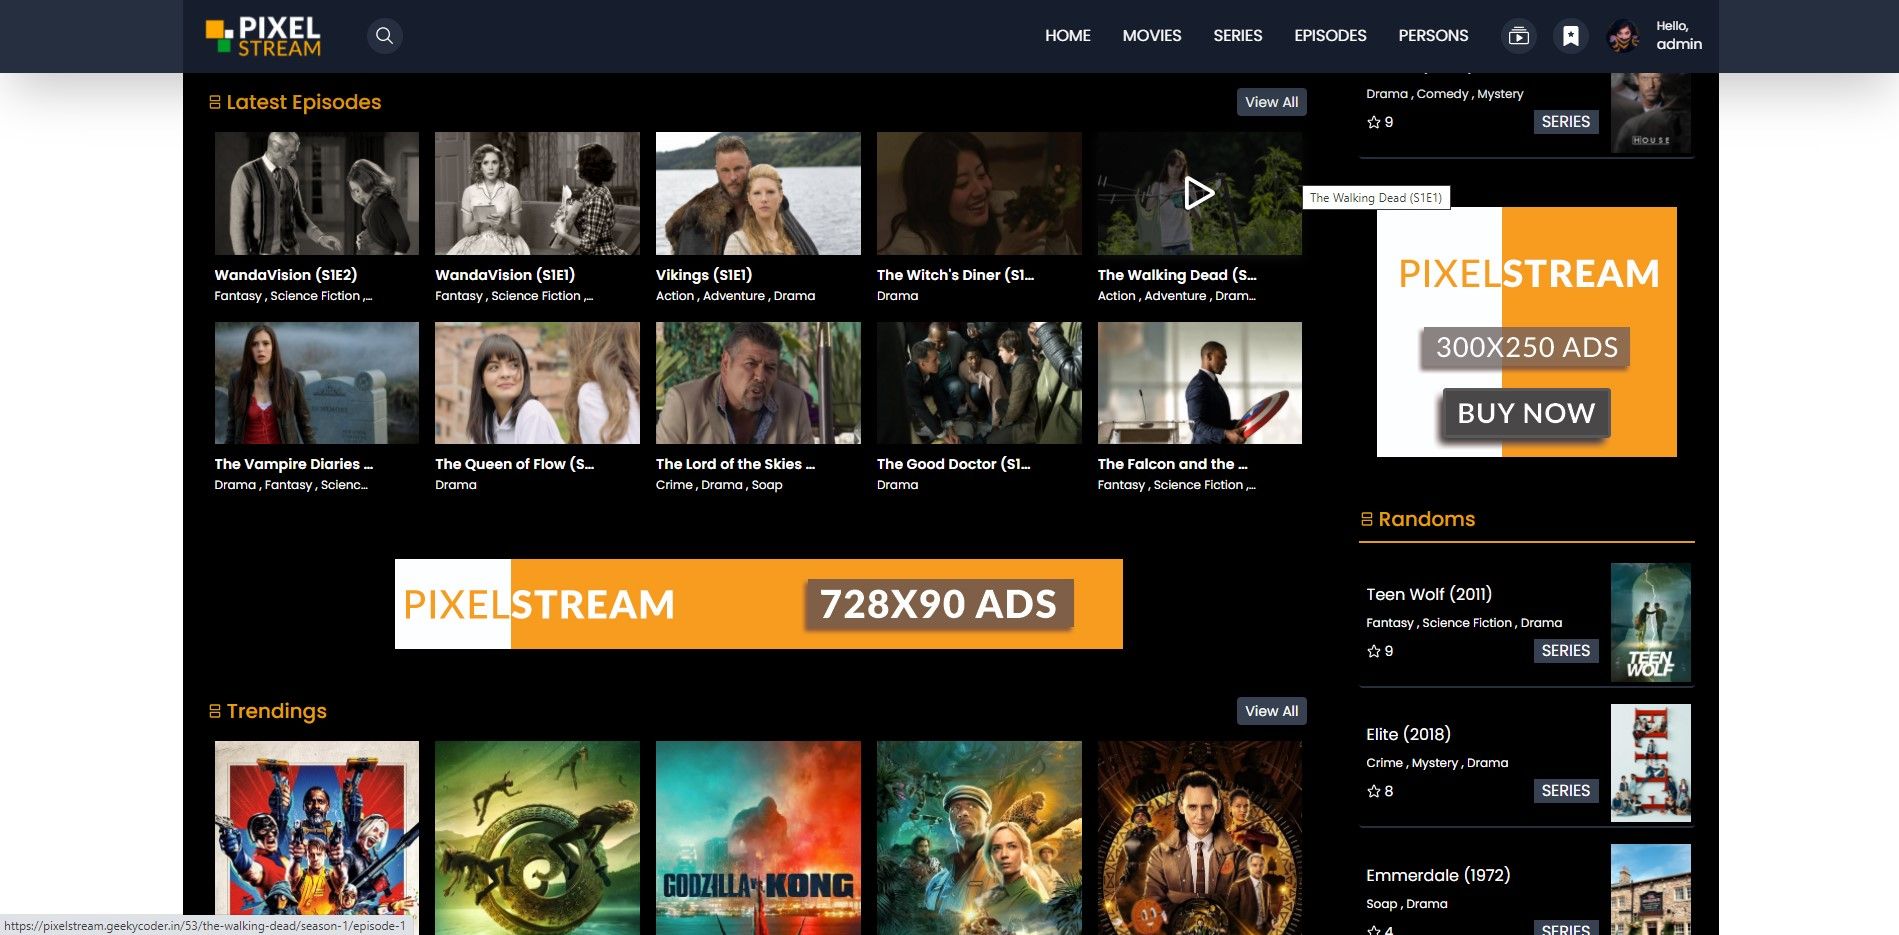Click View All for Trendings
Viewport: 1899px width, 935px height.
(x=1271, y=711)
